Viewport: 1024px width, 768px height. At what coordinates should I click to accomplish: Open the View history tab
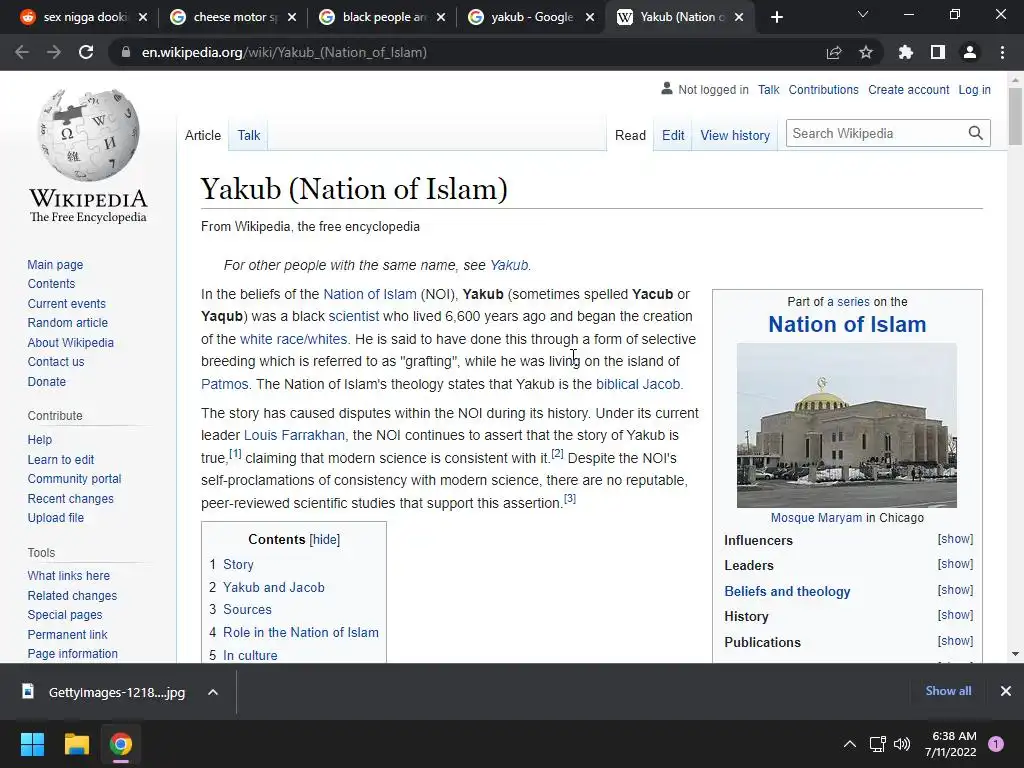(735, 135)
